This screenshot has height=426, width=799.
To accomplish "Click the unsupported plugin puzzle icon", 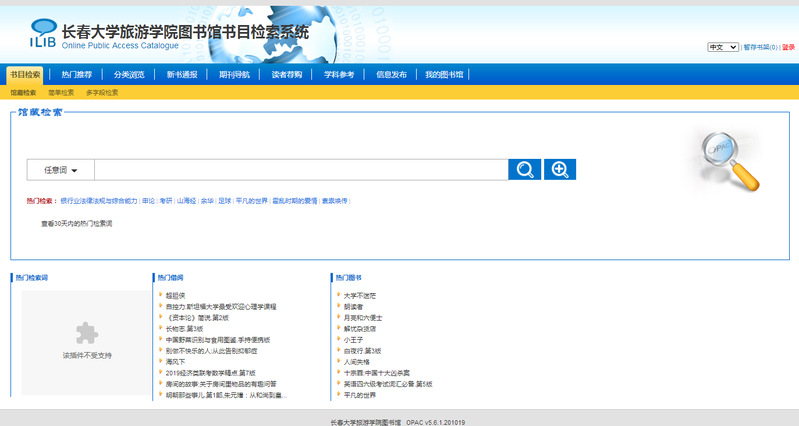I will coord(87,332).
